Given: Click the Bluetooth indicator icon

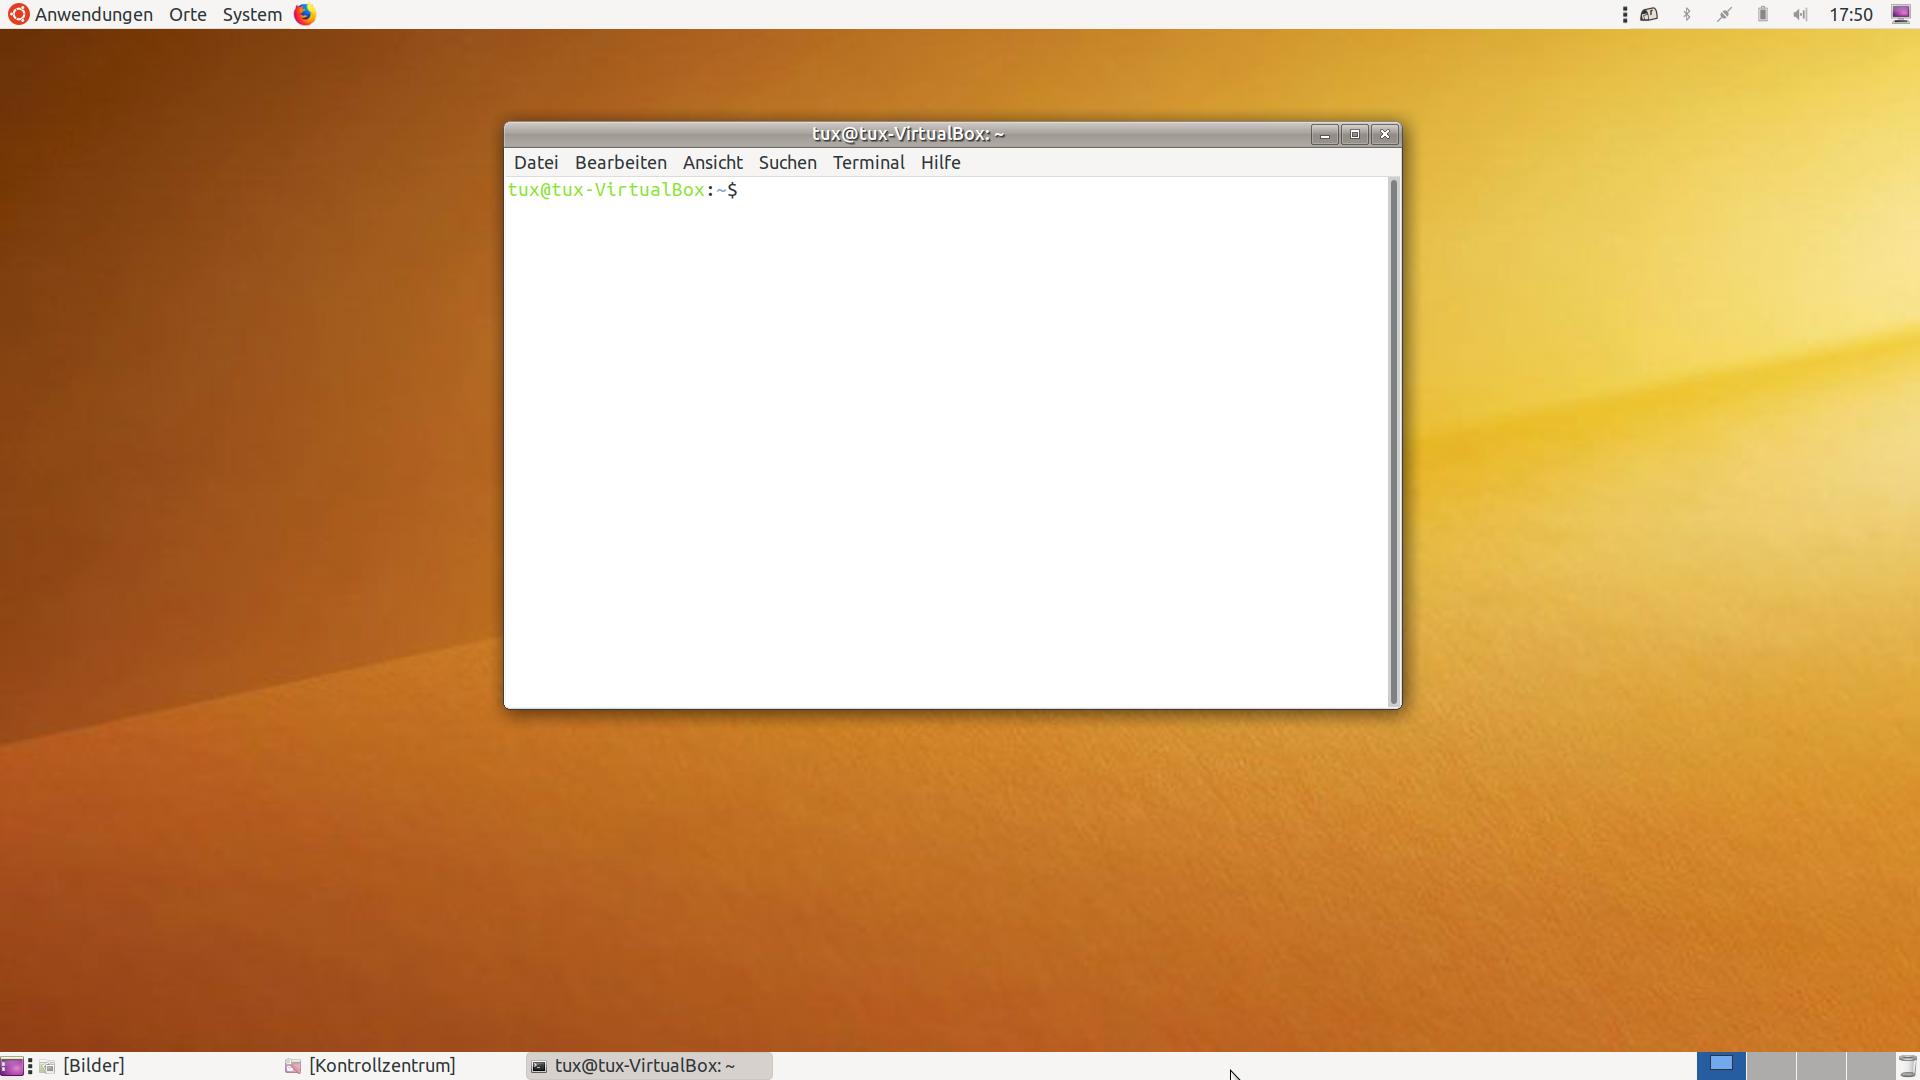Looking at the screenshot, I should (1687, 14).
